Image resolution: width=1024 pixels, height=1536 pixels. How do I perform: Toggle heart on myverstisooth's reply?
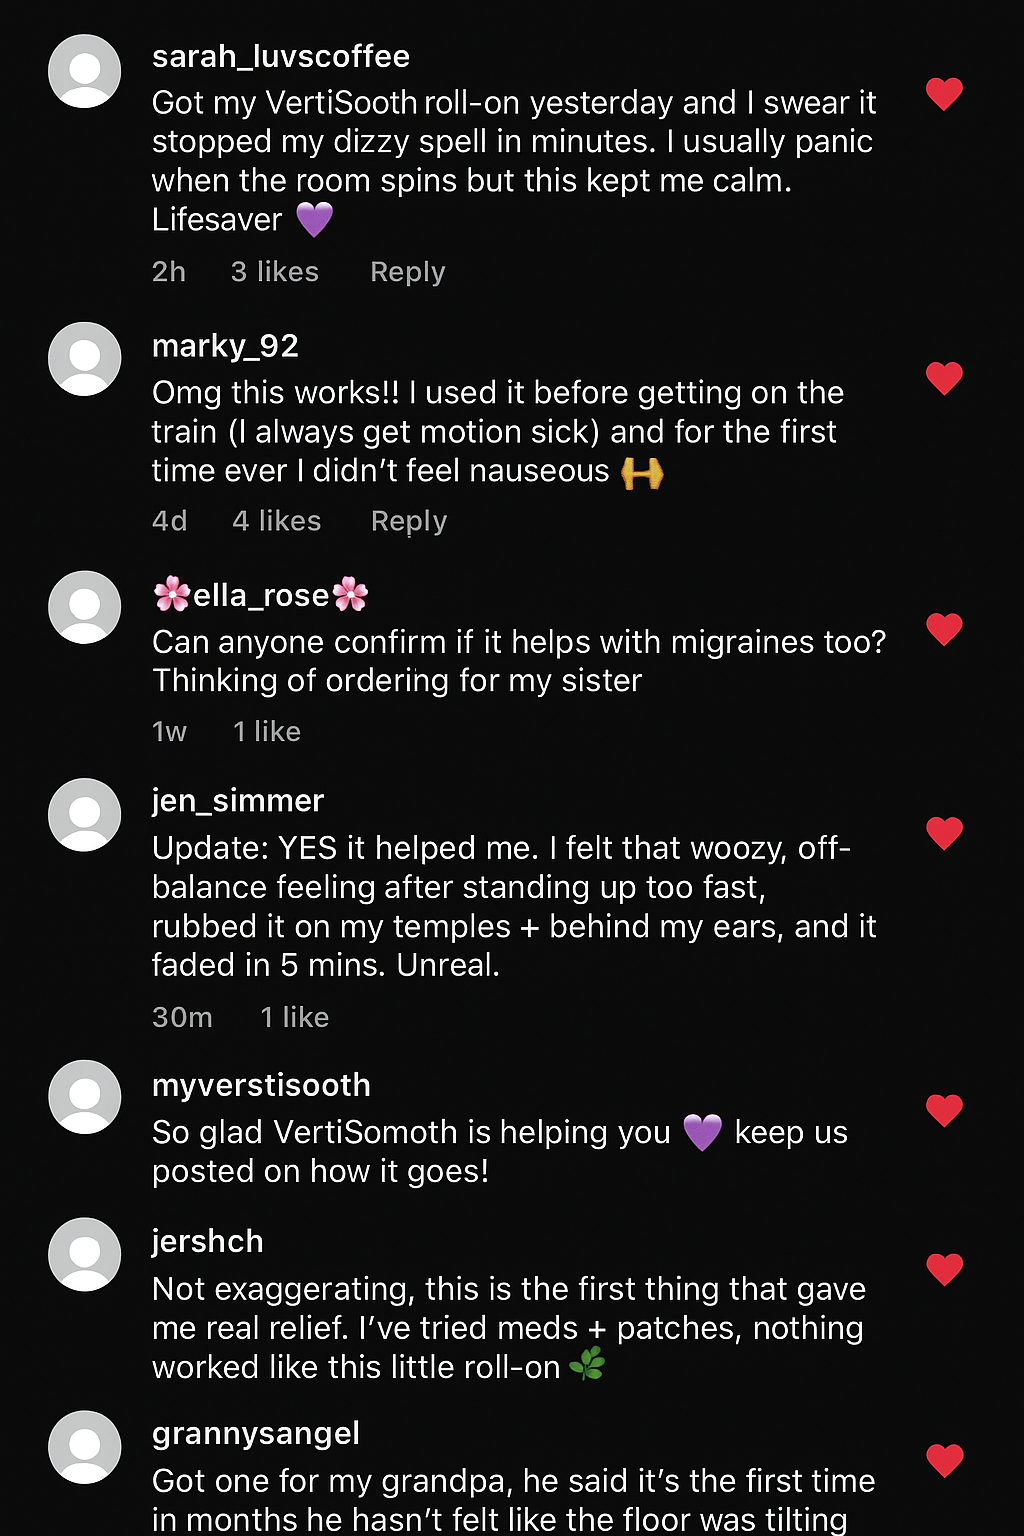click(944, 1110)
